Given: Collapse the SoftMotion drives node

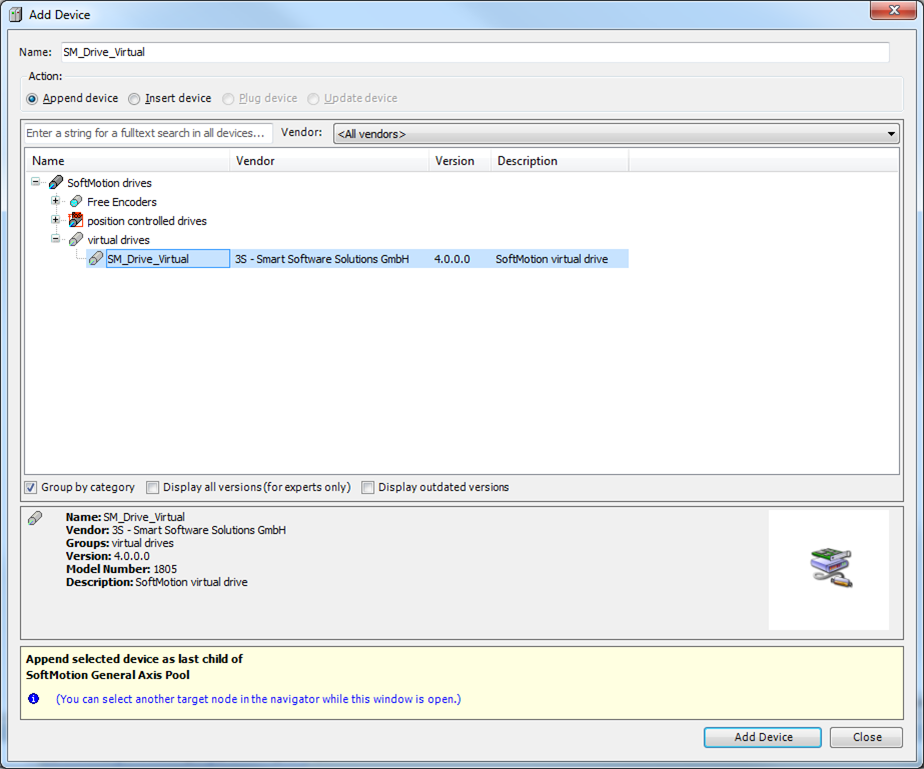Looking at the screenshot, I should tap(36, 182).
